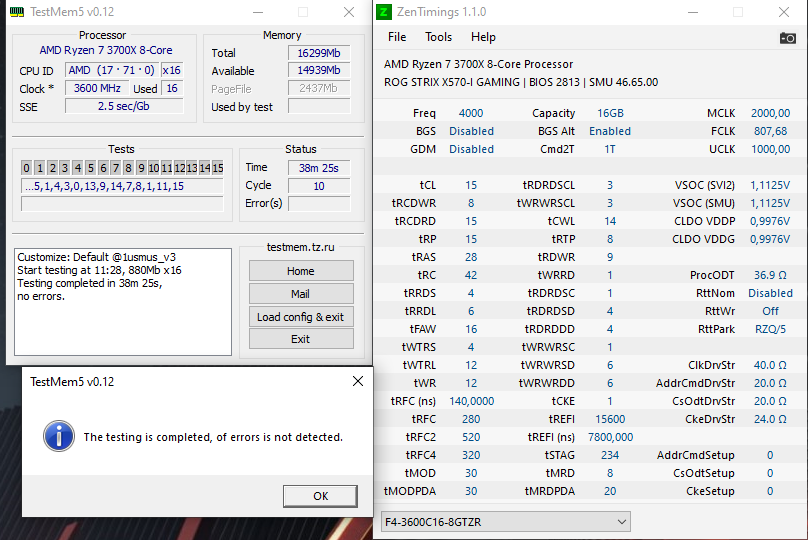This screenshot has width=808, height=540.
Task: Click the tMRDPDA value 20
Action: coord(610,492)
